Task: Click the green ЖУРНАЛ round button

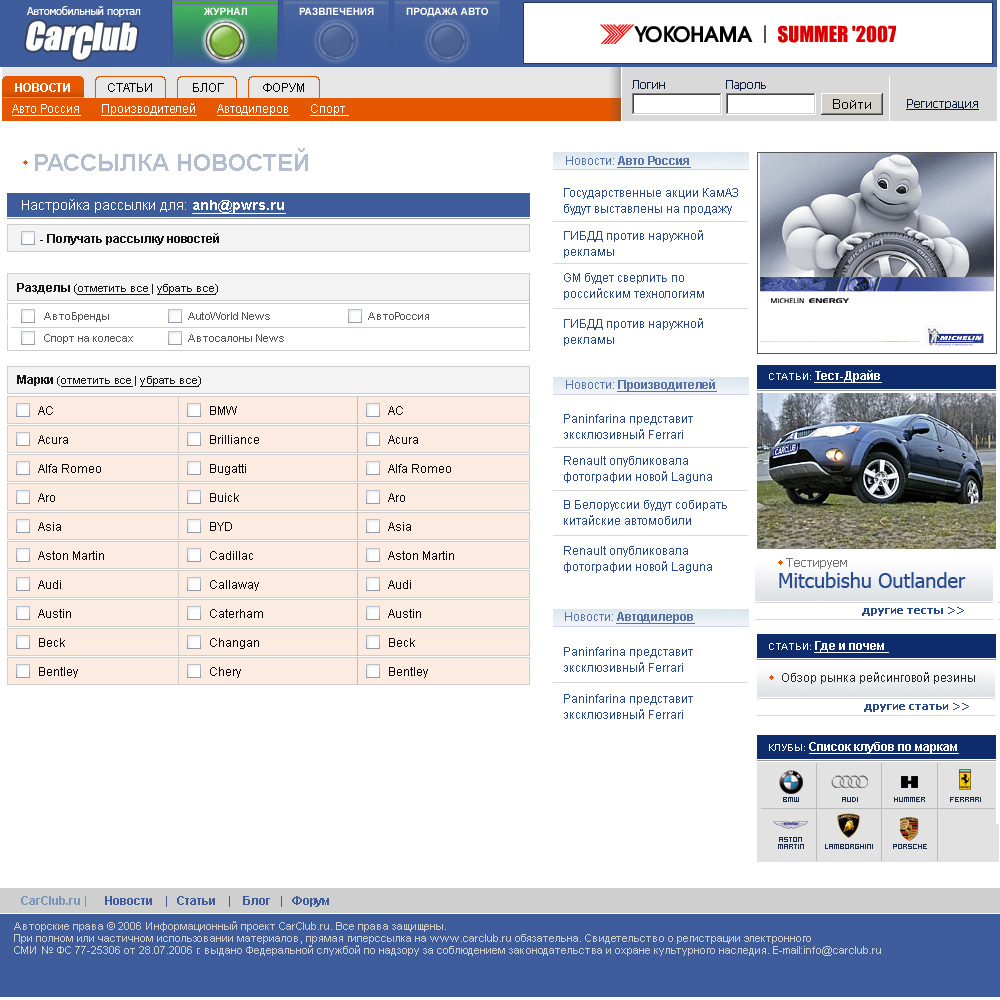Action: click(x=224, y=40)
